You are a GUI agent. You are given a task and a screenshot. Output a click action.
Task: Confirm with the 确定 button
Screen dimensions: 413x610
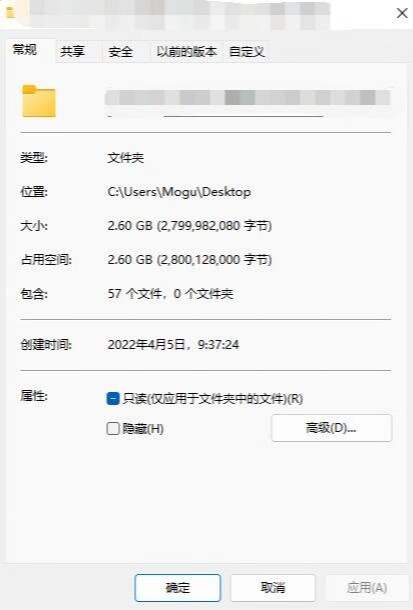tap(178, 587)
